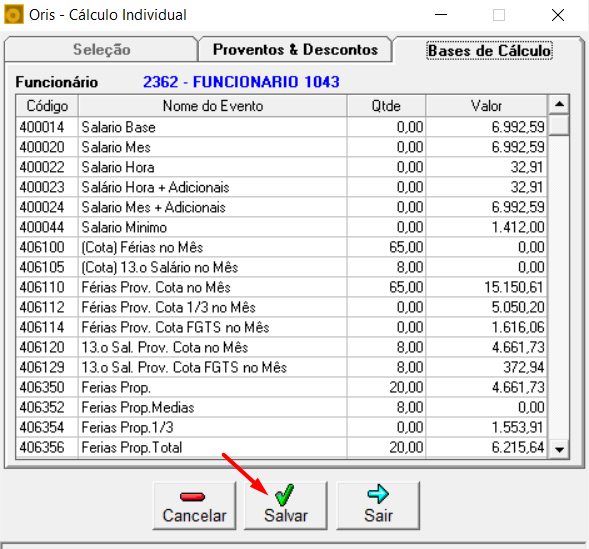
Task: Click the value 5.050,20 cell
Action: tap(486, 307)
